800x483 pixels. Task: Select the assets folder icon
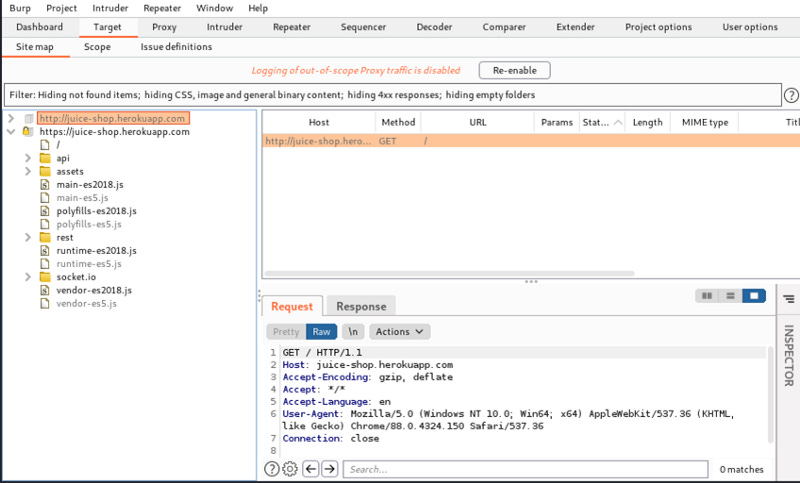pos(45,171)
